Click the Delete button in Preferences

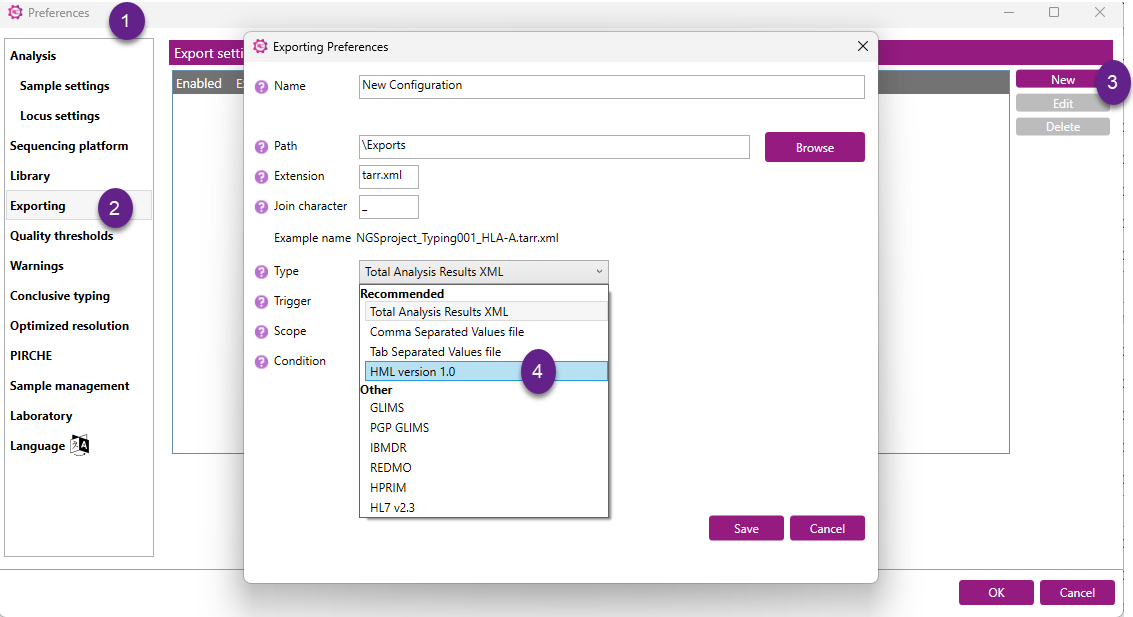(x=1062, y=126)
